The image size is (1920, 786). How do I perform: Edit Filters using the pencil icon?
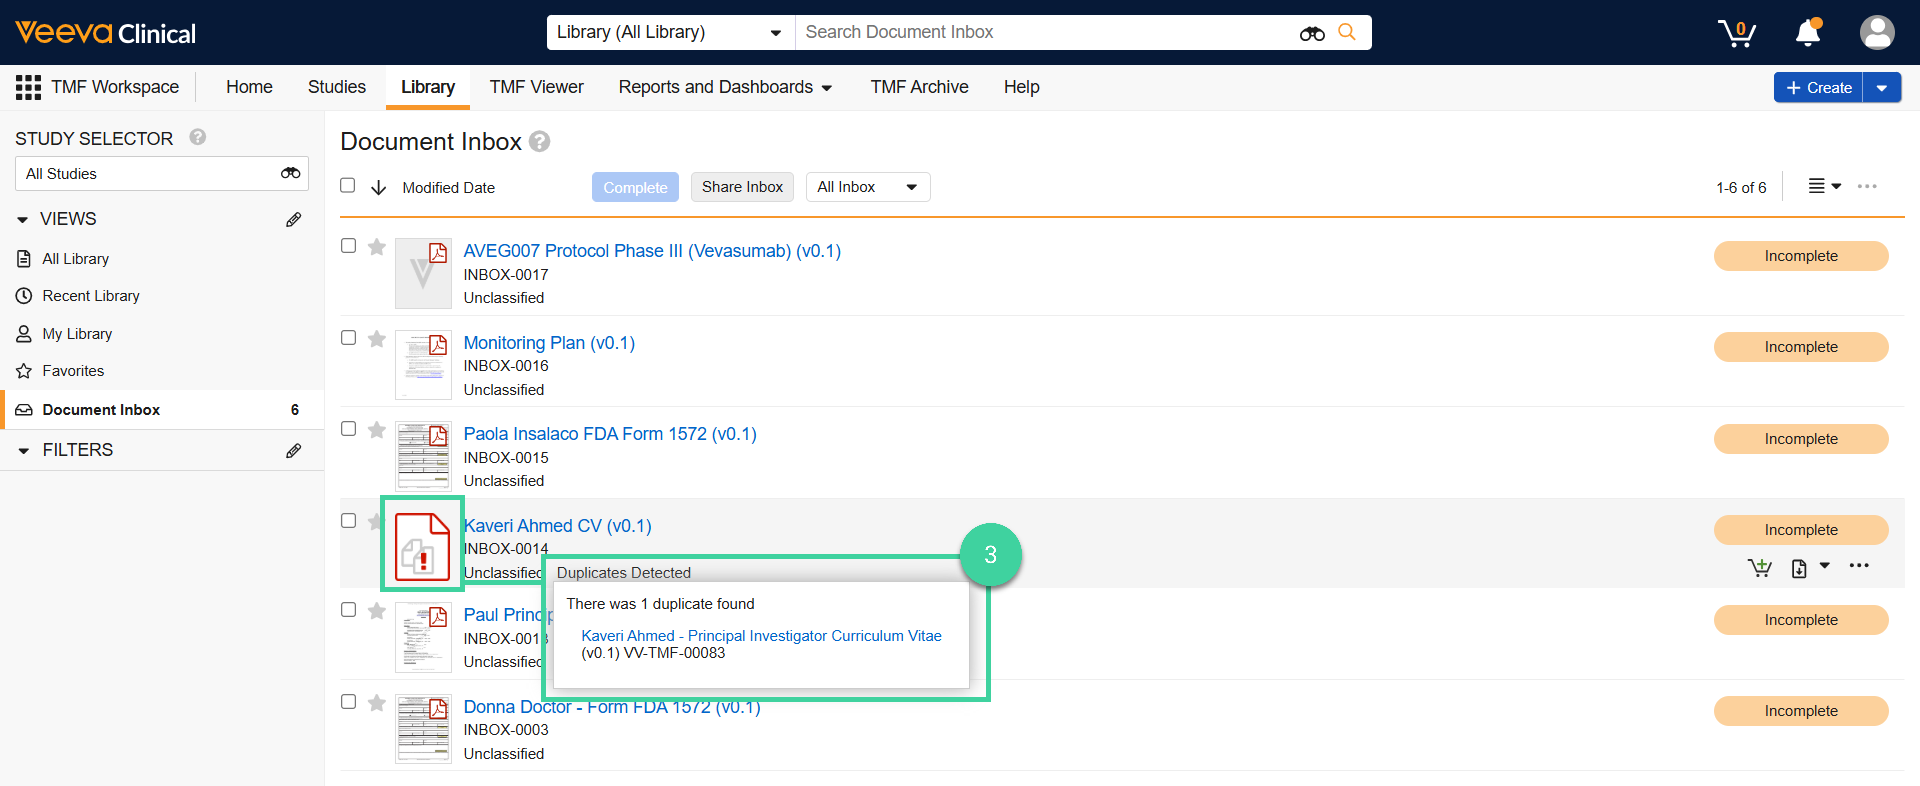293,450
